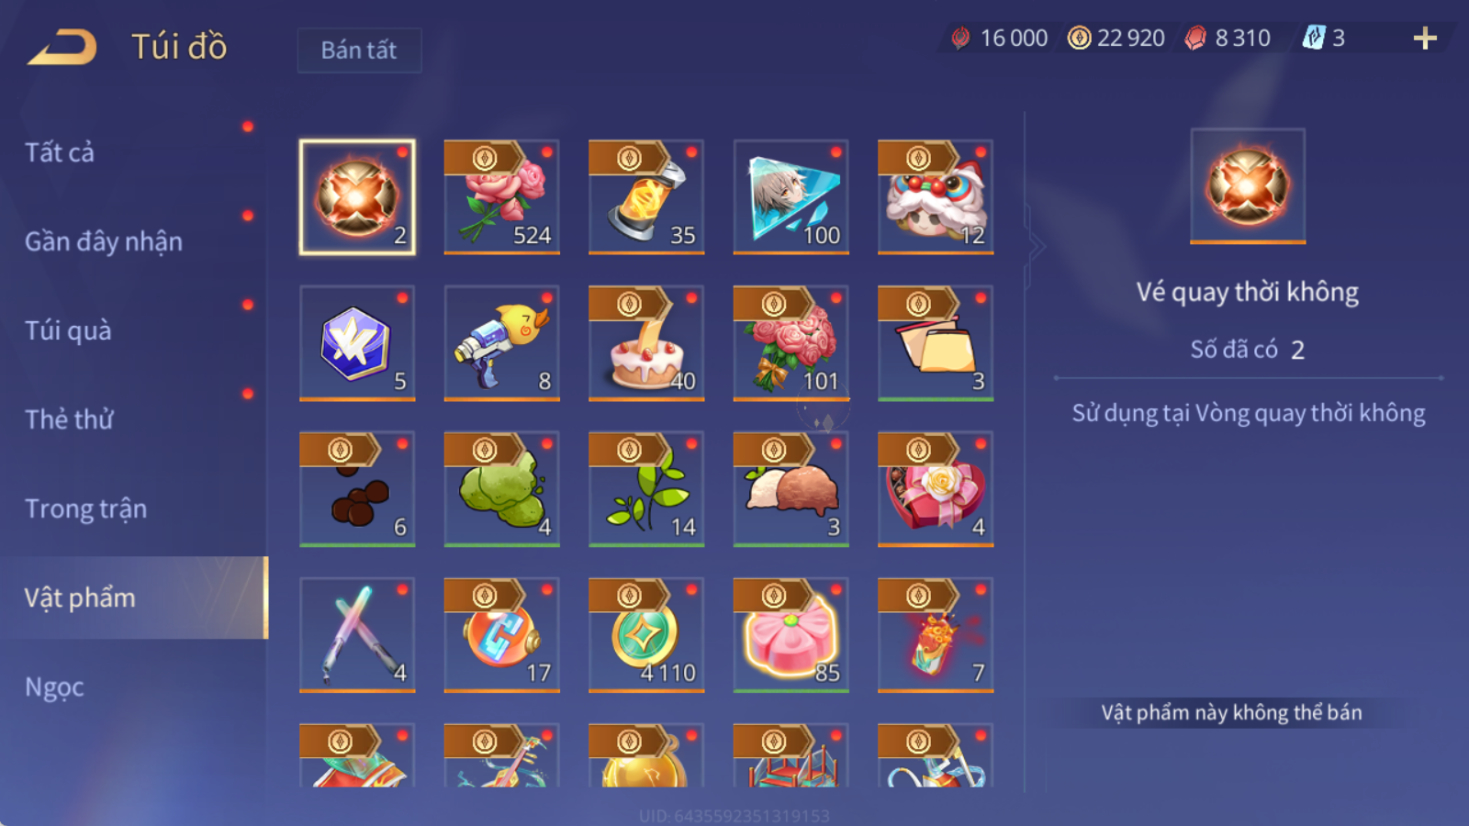The height and width of the screenshot is (826, 1469).
Task: Select the rose bouquet item 101
Action: (x=791, y=343)
